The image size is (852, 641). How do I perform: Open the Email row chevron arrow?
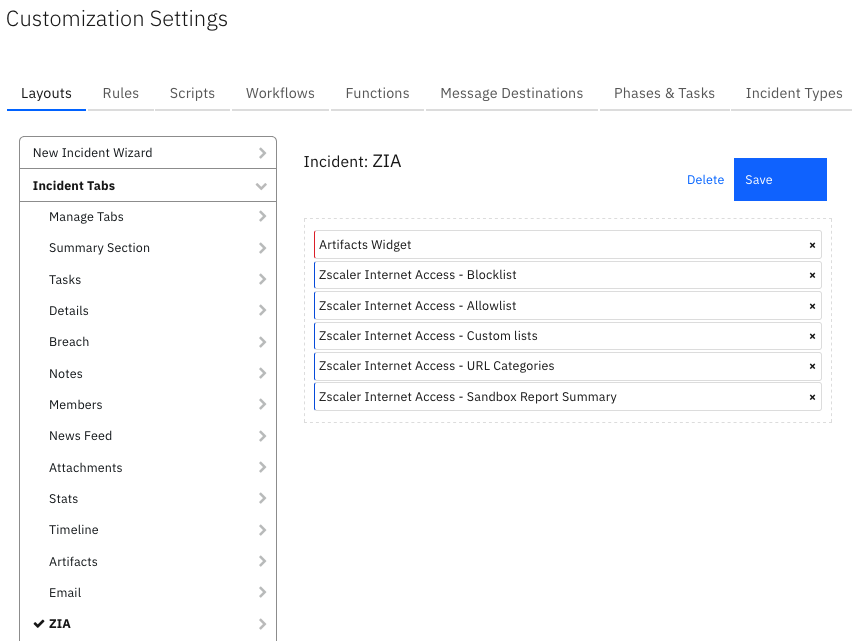coord(262,592)
